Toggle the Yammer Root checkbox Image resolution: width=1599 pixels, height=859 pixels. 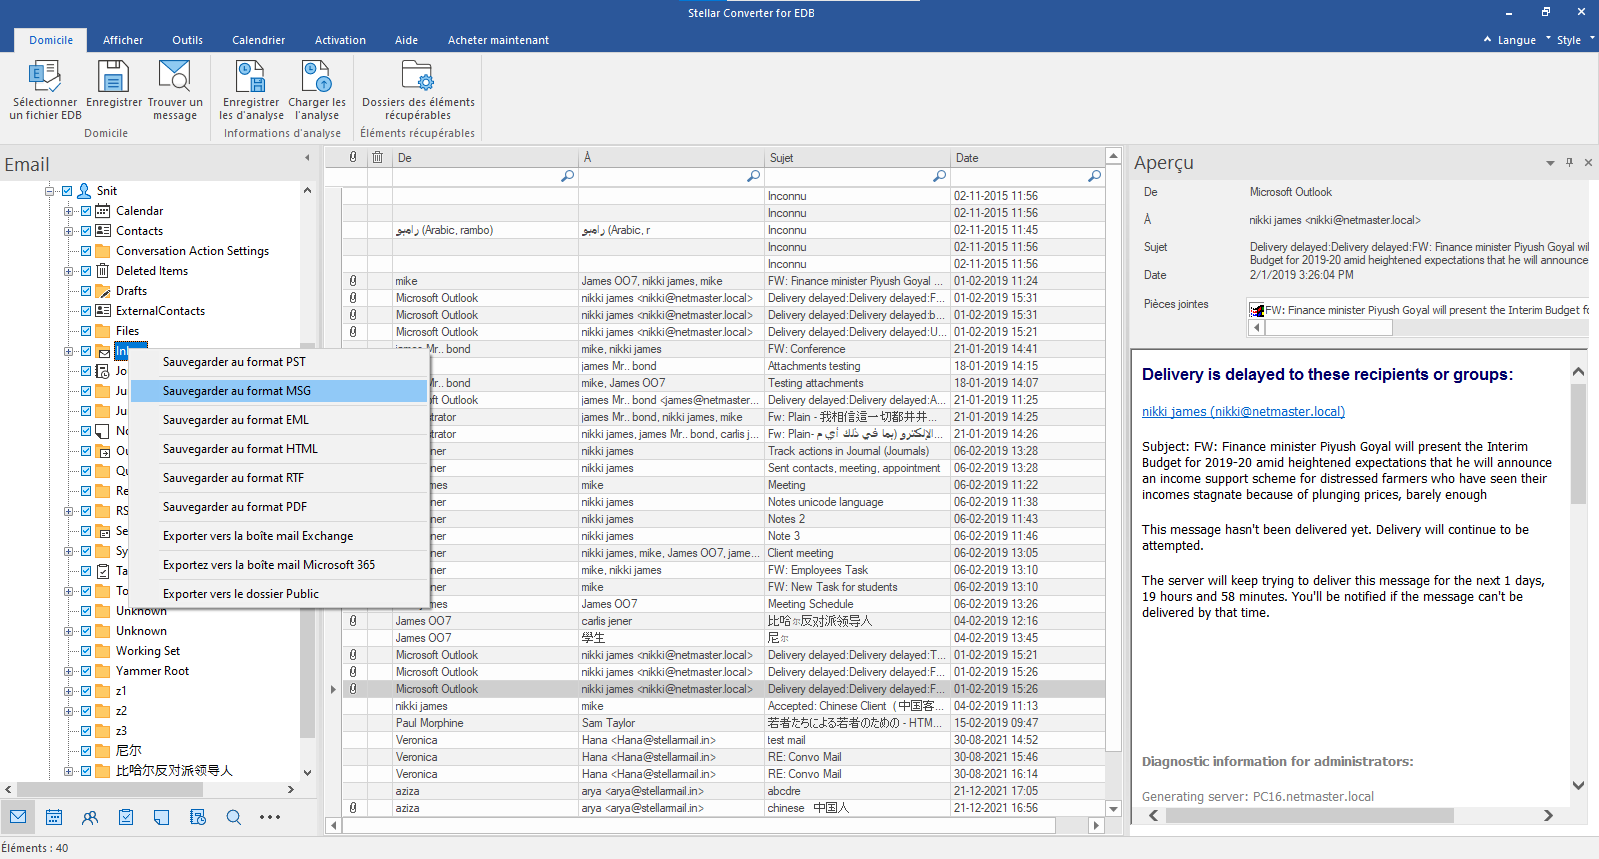click(x=86, y=671)
